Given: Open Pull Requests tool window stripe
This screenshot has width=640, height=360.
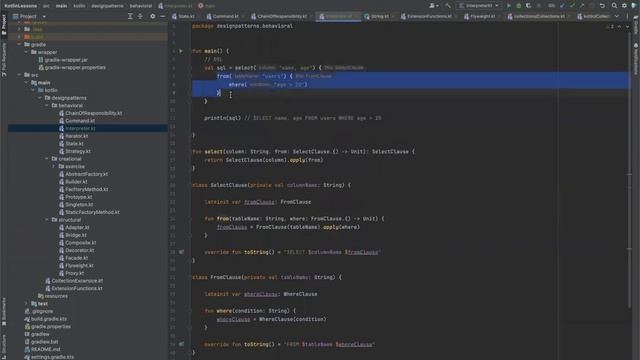Looking at the screenshot, I should 4,60.
